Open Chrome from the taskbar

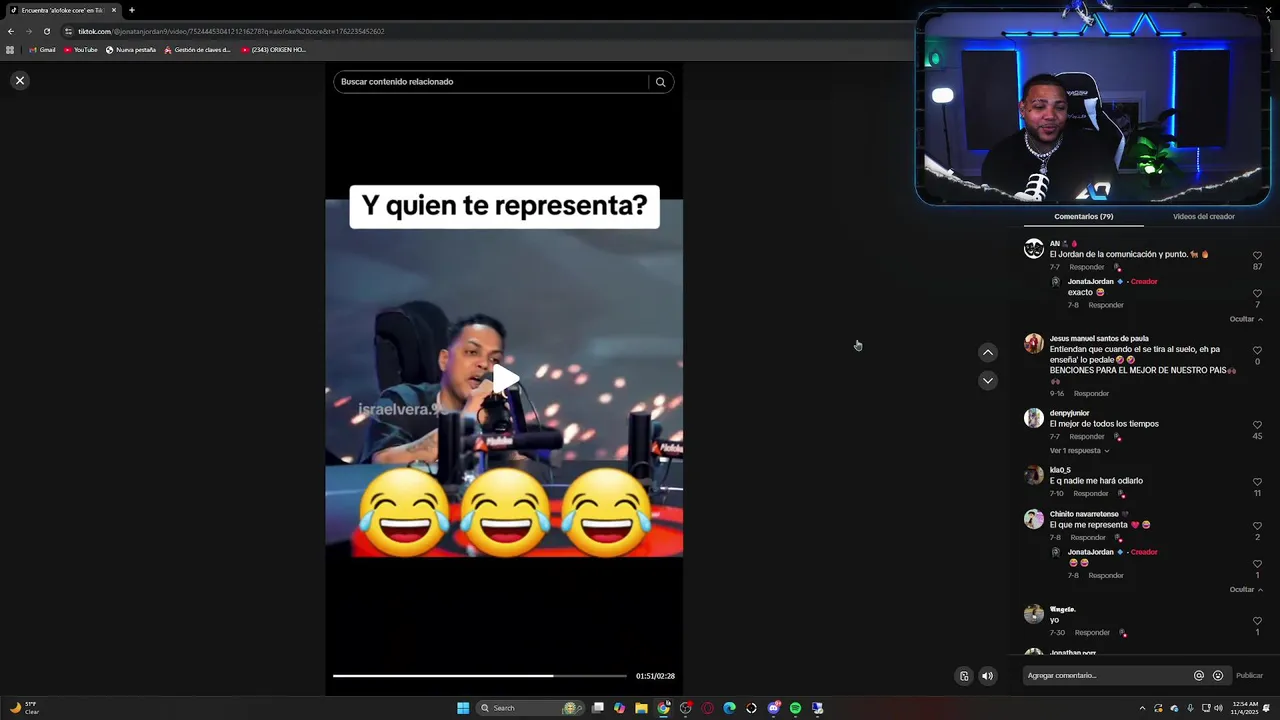[663, 708]
